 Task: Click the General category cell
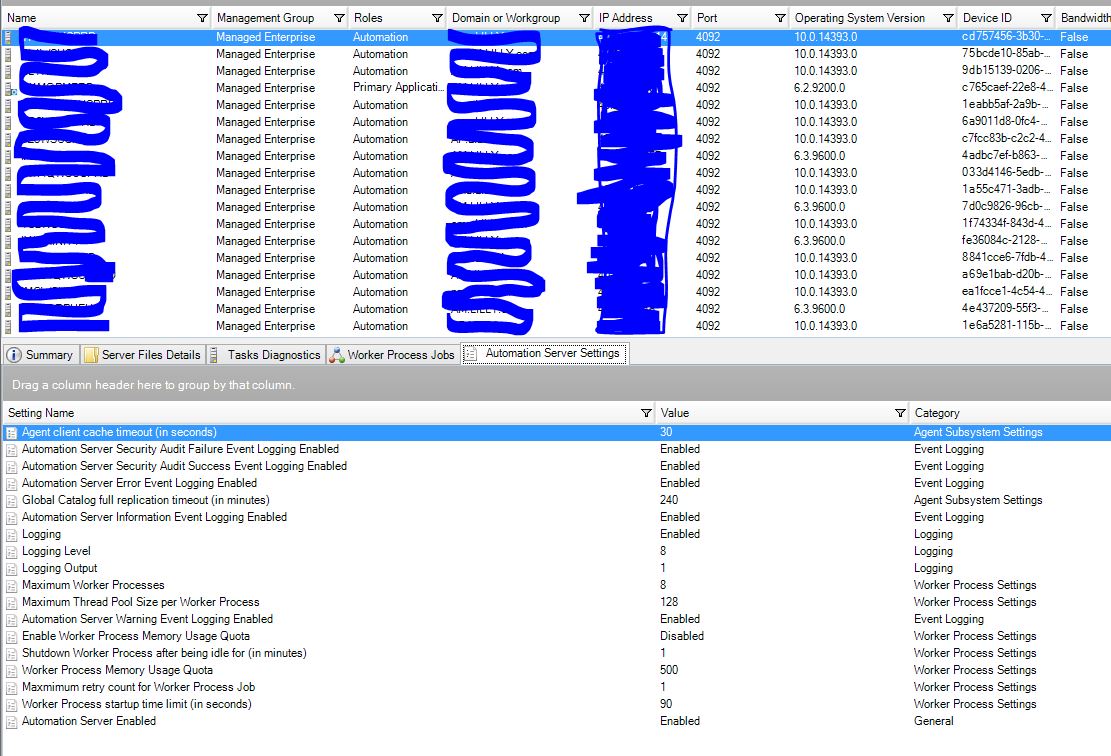click(x=934, y=721)
